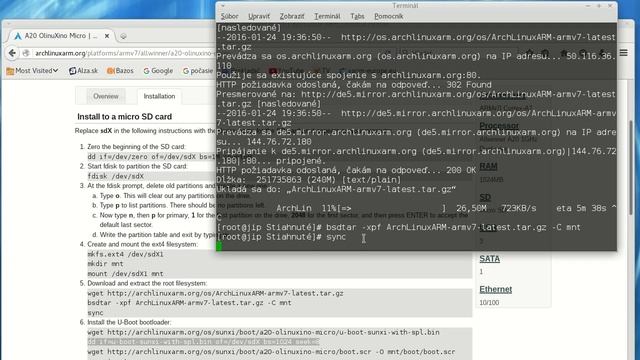Click the 'mount /dev/sdX1 mnt' command line
Image resolution: width=640 pixels, height=360 pixels.
(x=125, y=274)
